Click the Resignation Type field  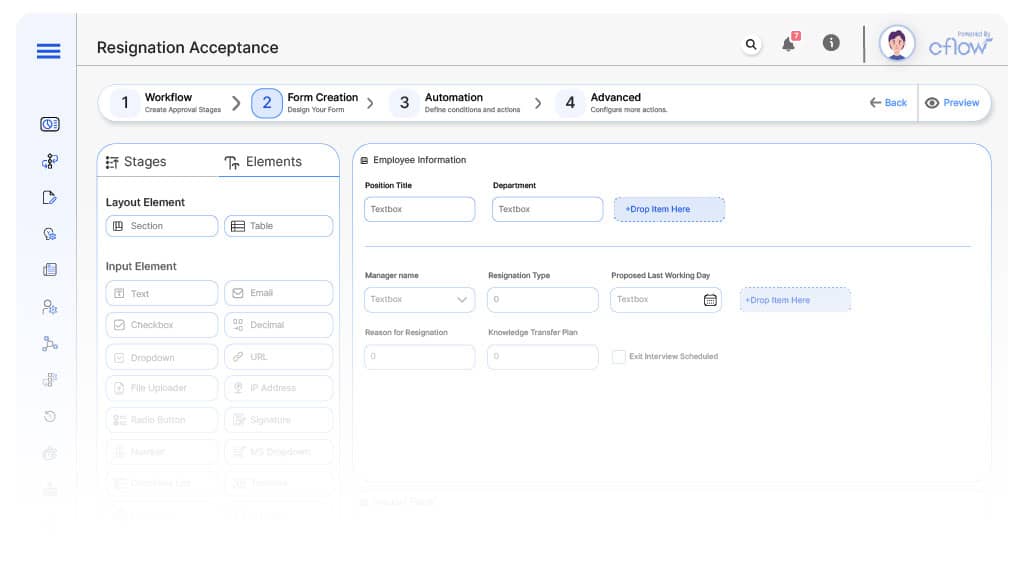(x=543, y=299)
